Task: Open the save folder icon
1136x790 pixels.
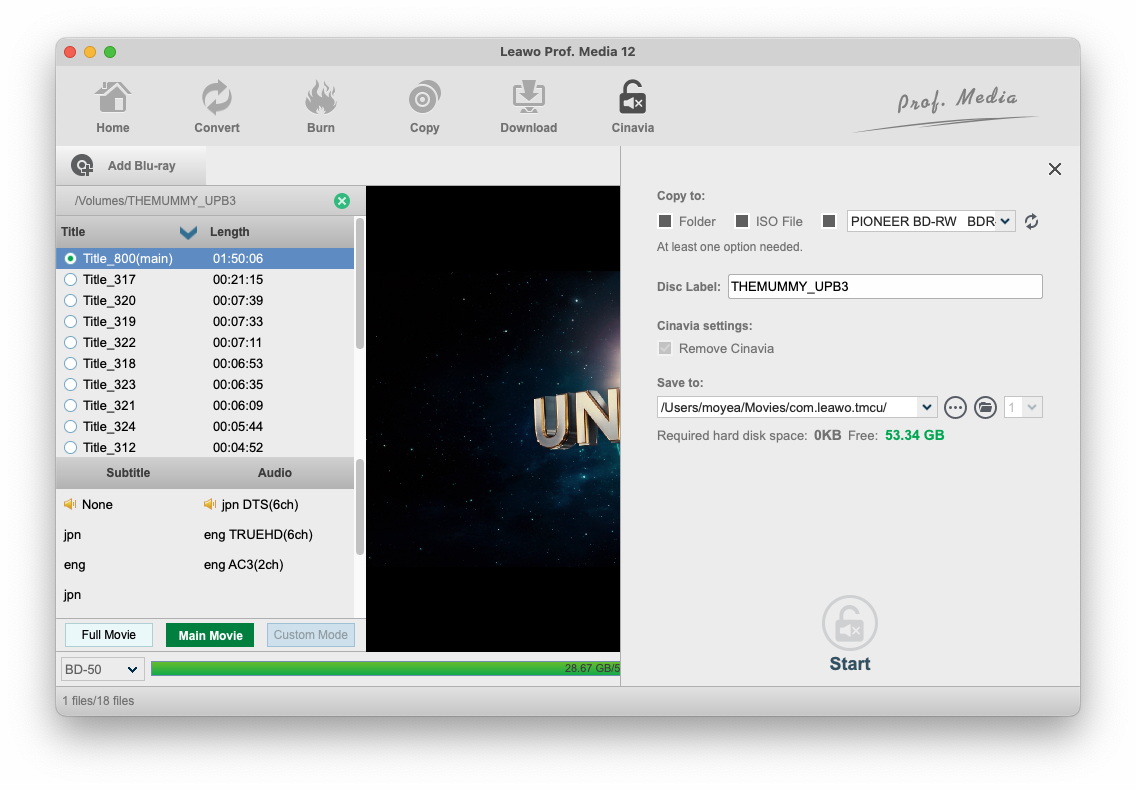Action: tap(985, 407)
